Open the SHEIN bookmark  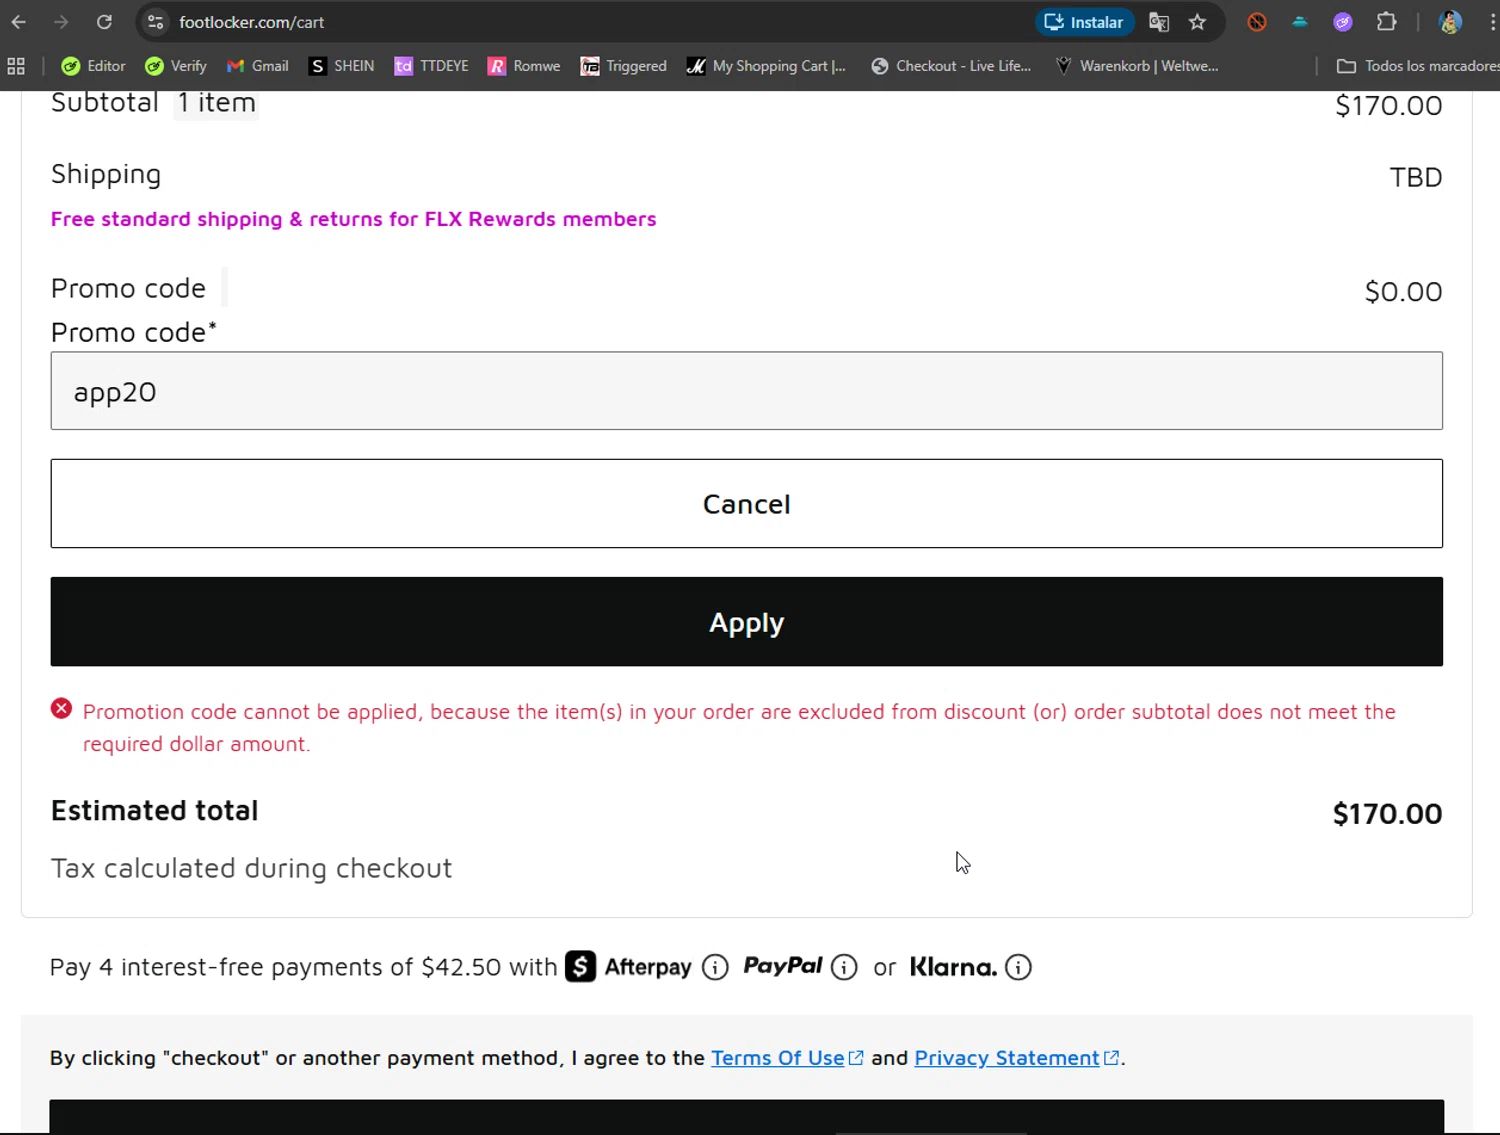point(341,66)
